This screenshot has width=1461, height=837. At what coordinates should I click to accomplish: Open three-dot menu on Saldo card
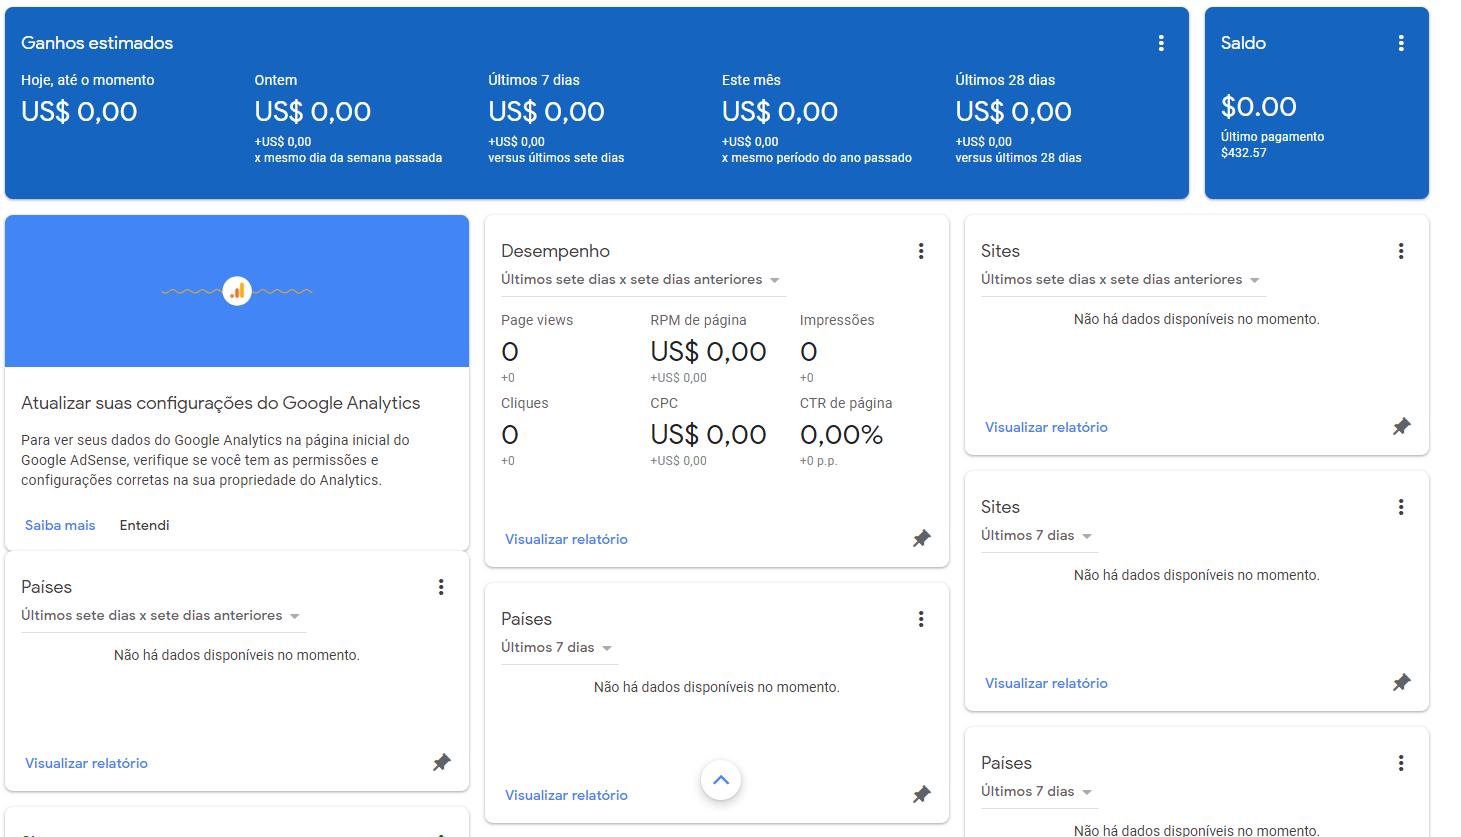click(1401, 43)
